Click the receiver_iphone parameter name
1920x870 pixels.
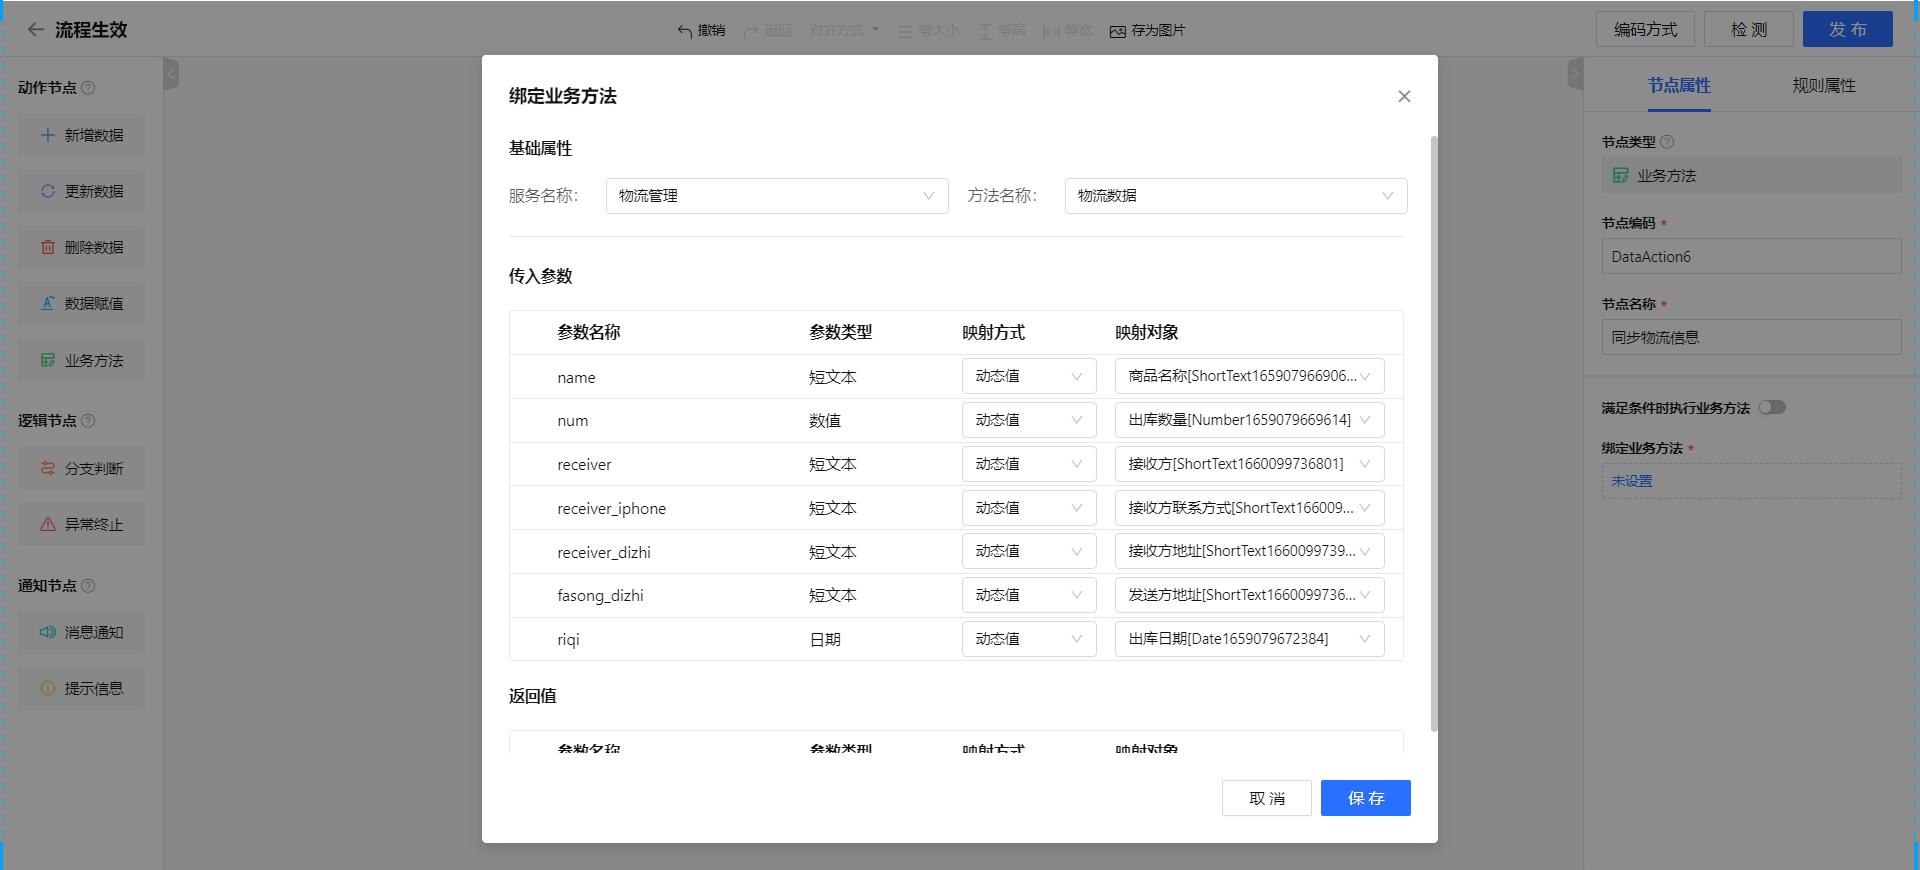tap(612, 509)
